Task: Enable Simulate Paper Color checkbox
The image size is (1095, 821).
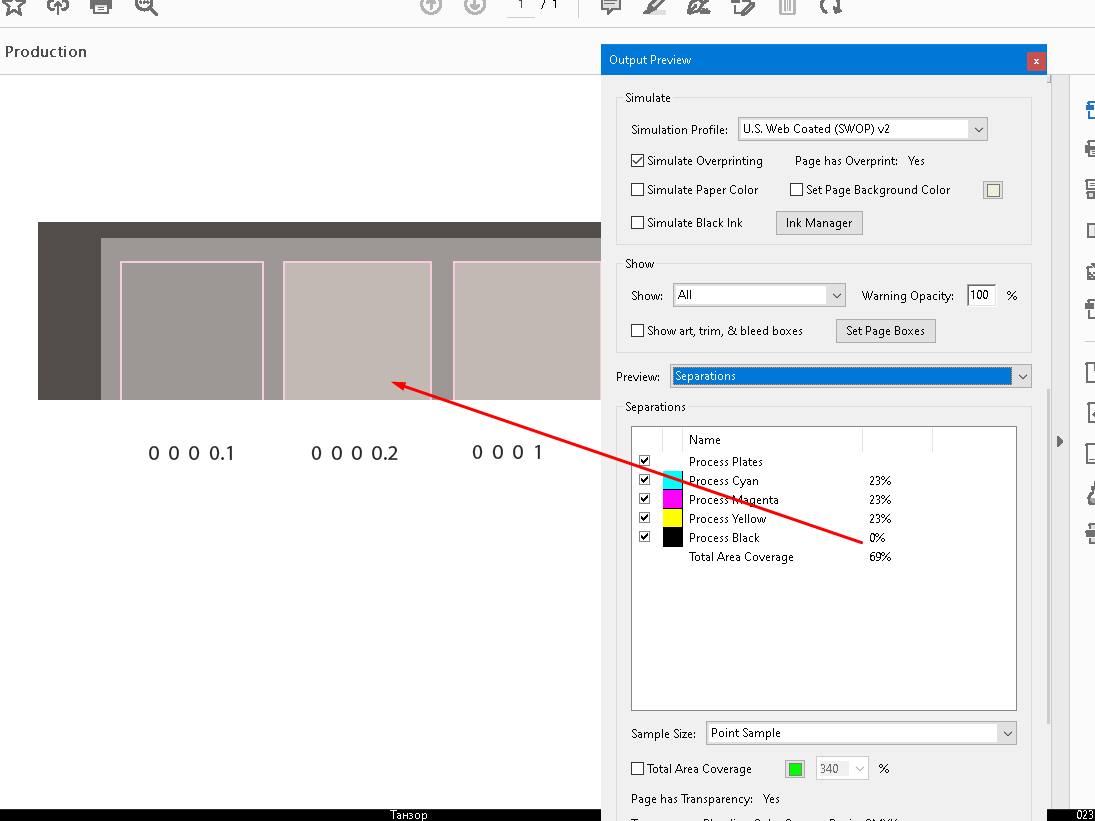Action: (x=638, y=190)
